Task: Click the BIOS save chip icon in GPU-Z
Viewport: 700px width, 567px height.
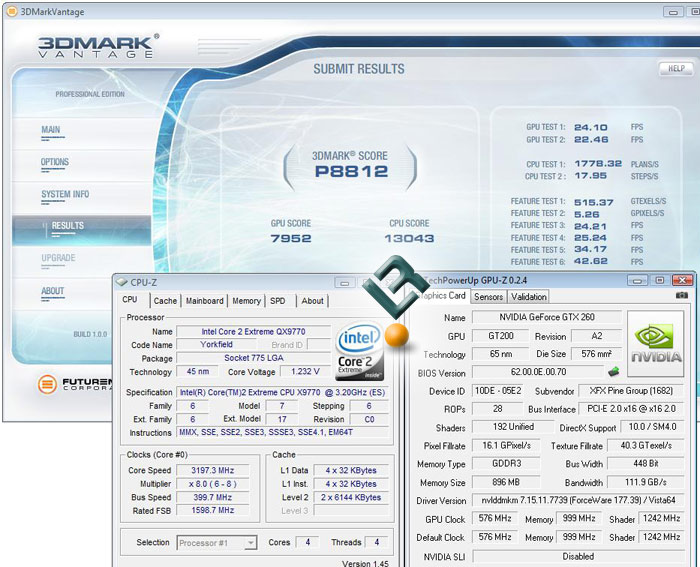Action: [614, 371]
